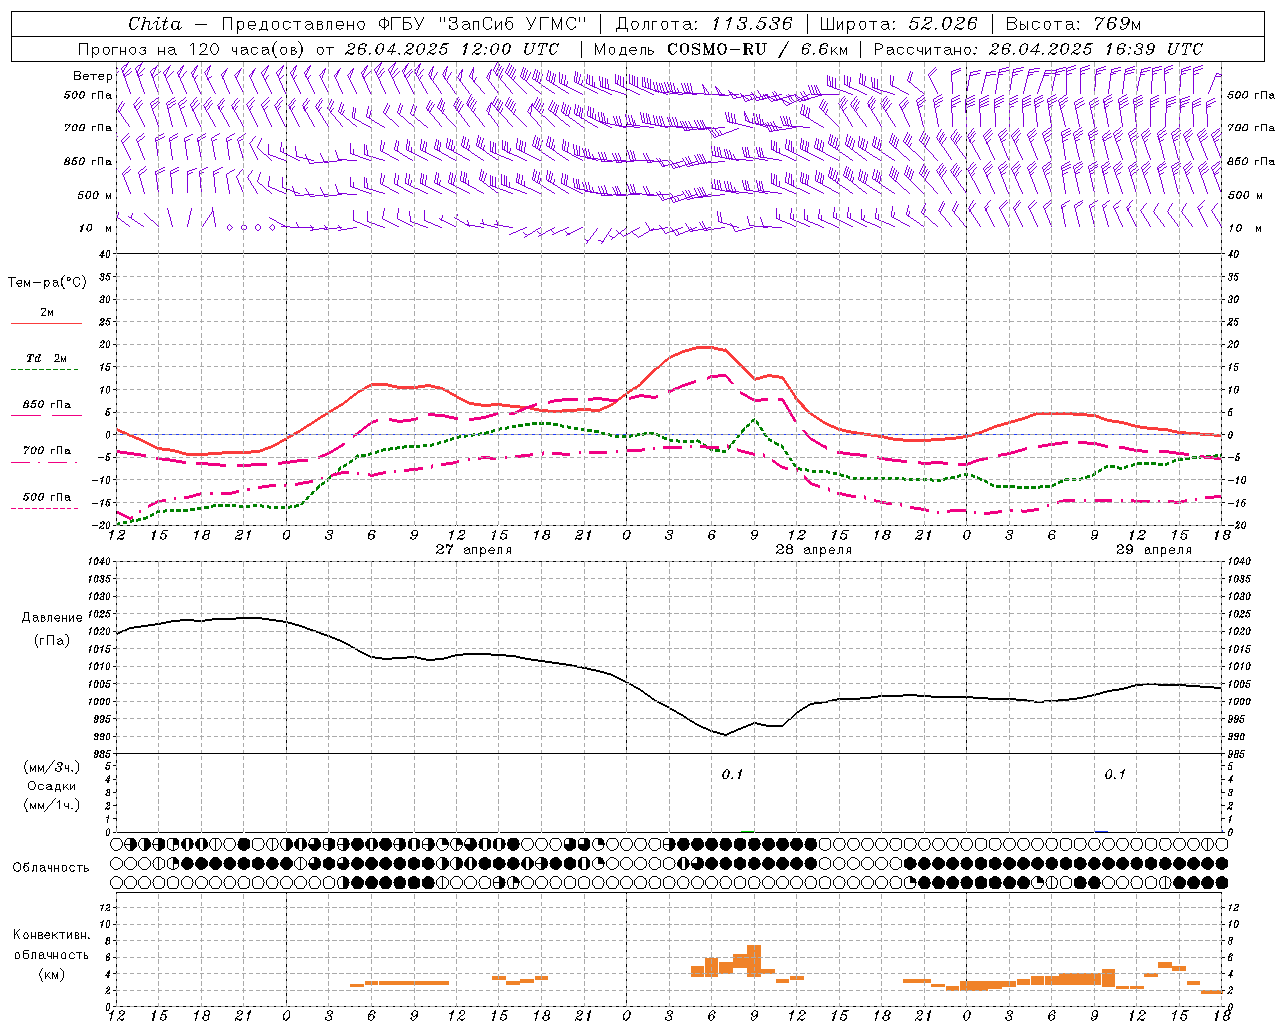Screen dimensions: 1280x1024
Task: Click the station name Chita in the header
Action: pos(155,24)
